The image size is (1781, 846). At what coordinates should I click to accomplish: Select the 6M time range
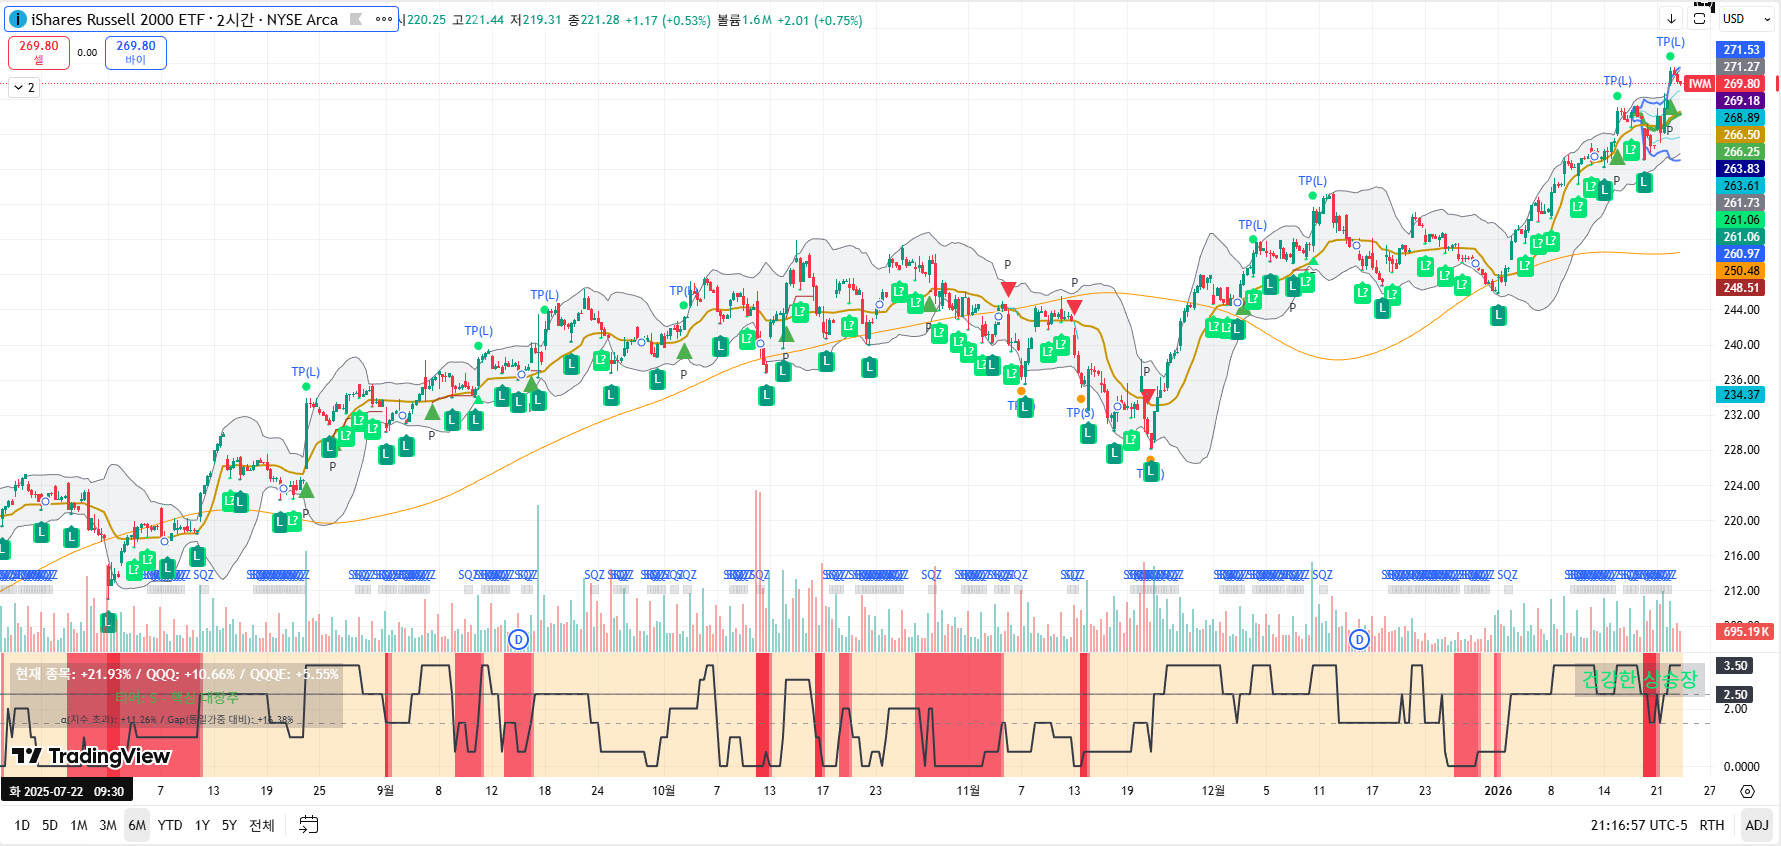(137, 825)
